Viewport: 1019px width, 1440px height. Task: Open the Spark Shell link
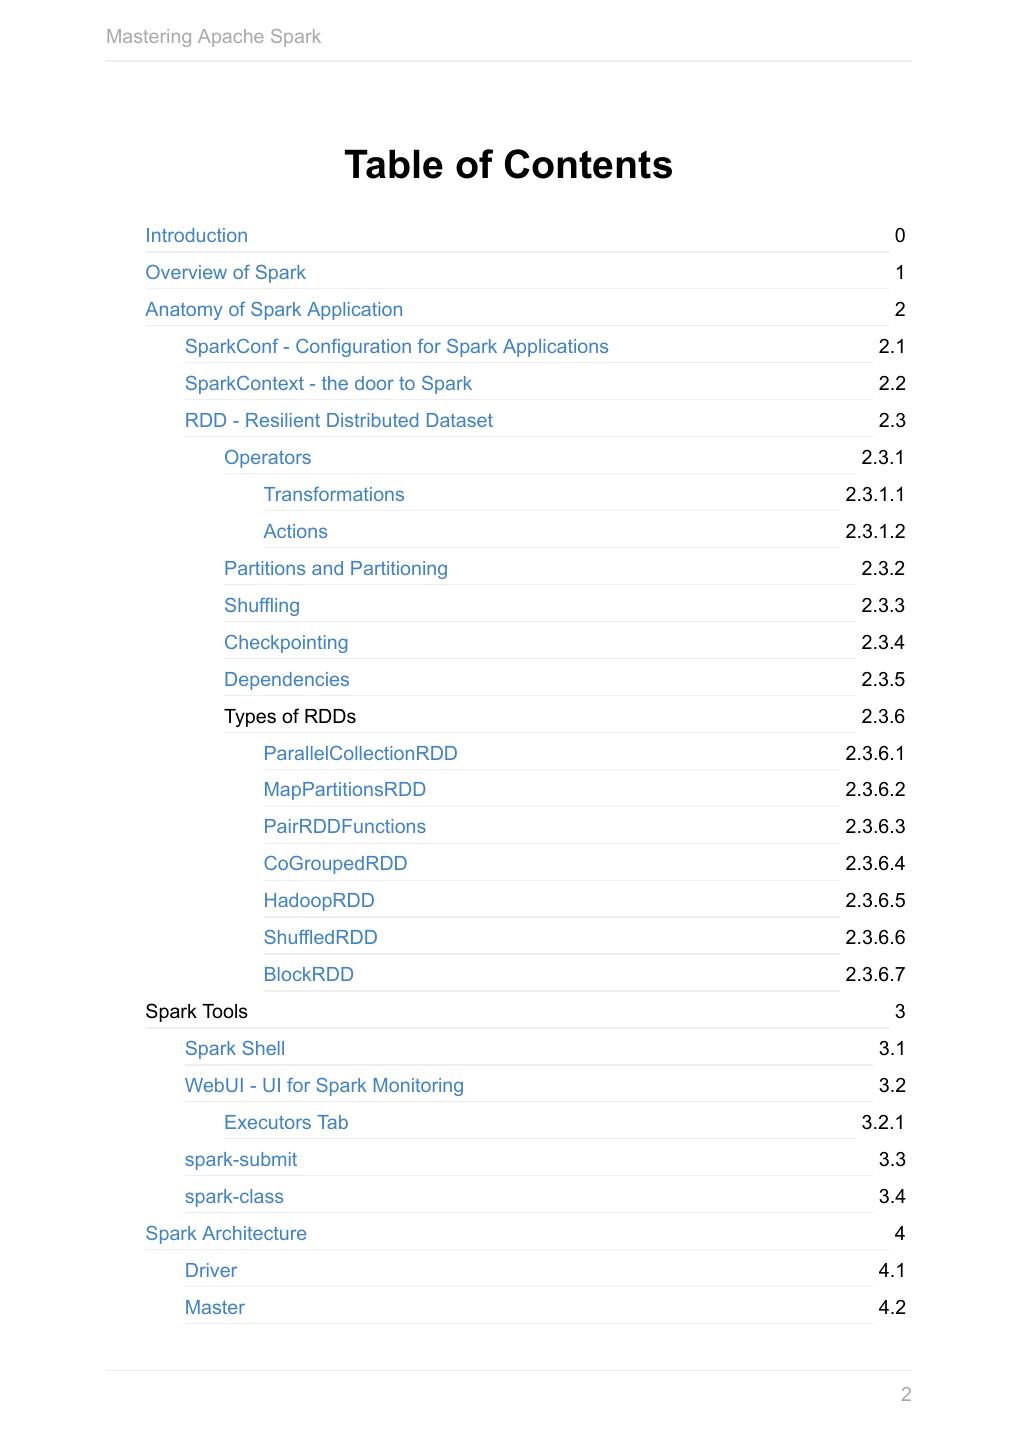coord(234,1049)
